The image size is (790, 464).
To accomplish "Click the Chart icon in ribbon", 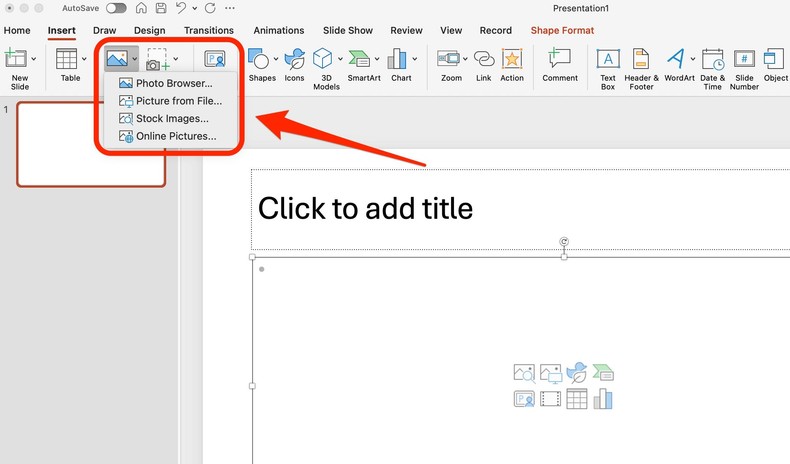I will point(399,60).
